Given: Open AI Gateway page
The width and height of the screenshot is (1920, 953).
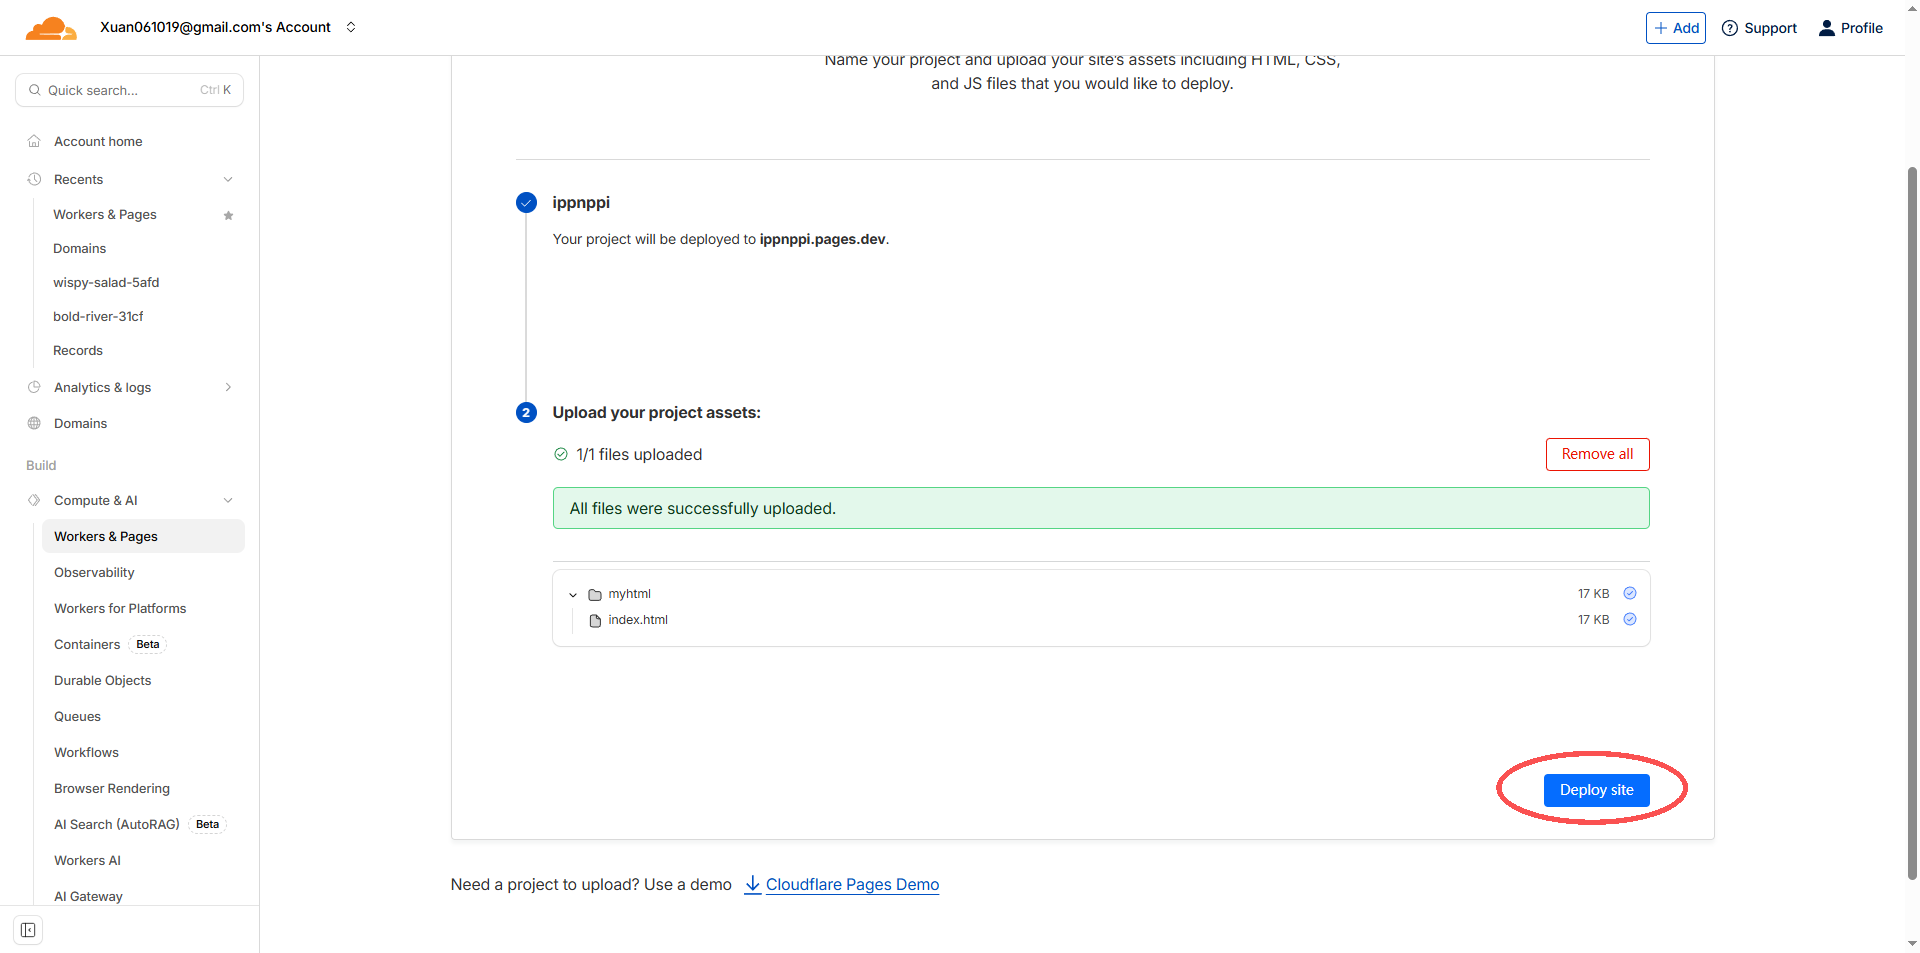Looking at the screenshot, I should click(x=88, y=896).
